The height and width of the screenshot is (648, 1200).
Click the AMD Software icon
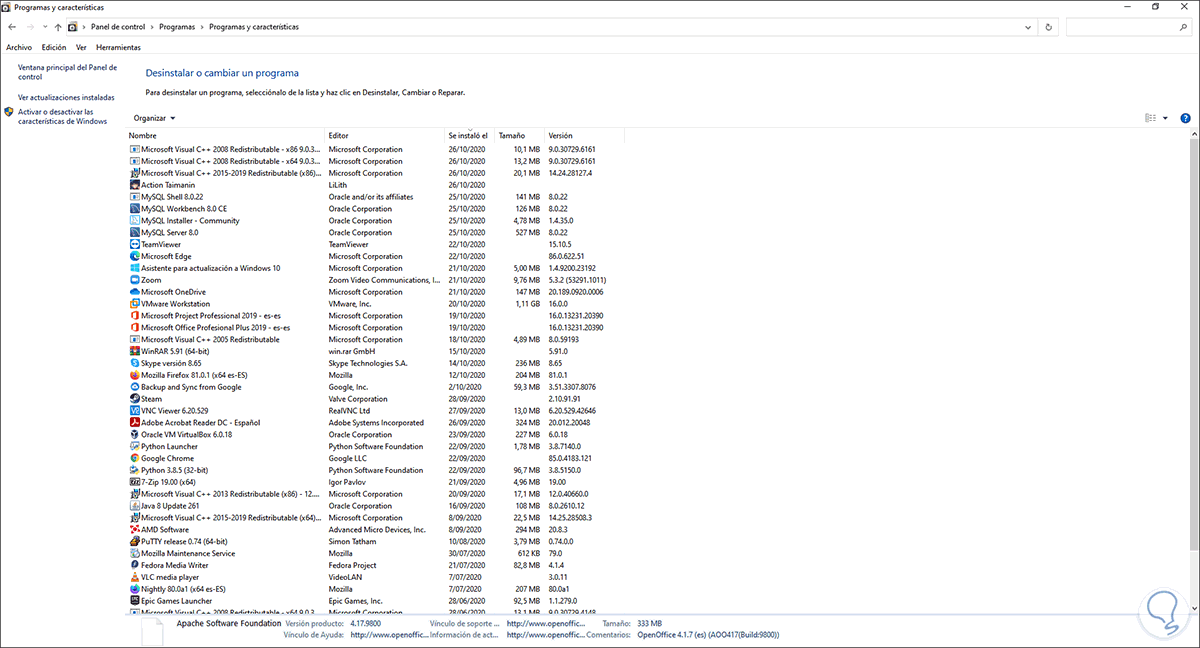point(134,530)
